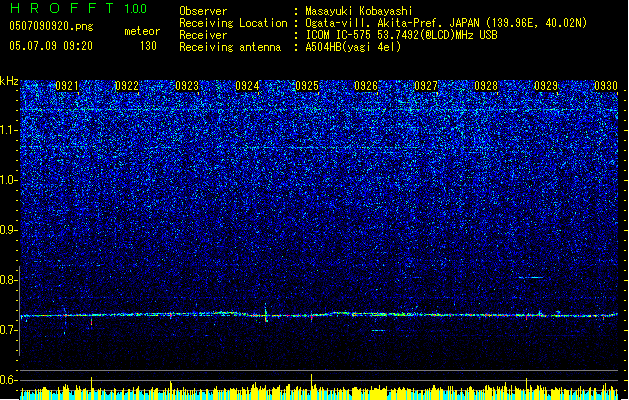This screenshot has height=400, width=629.
Task: Click the Receiver label
Action: click(203, 35)
